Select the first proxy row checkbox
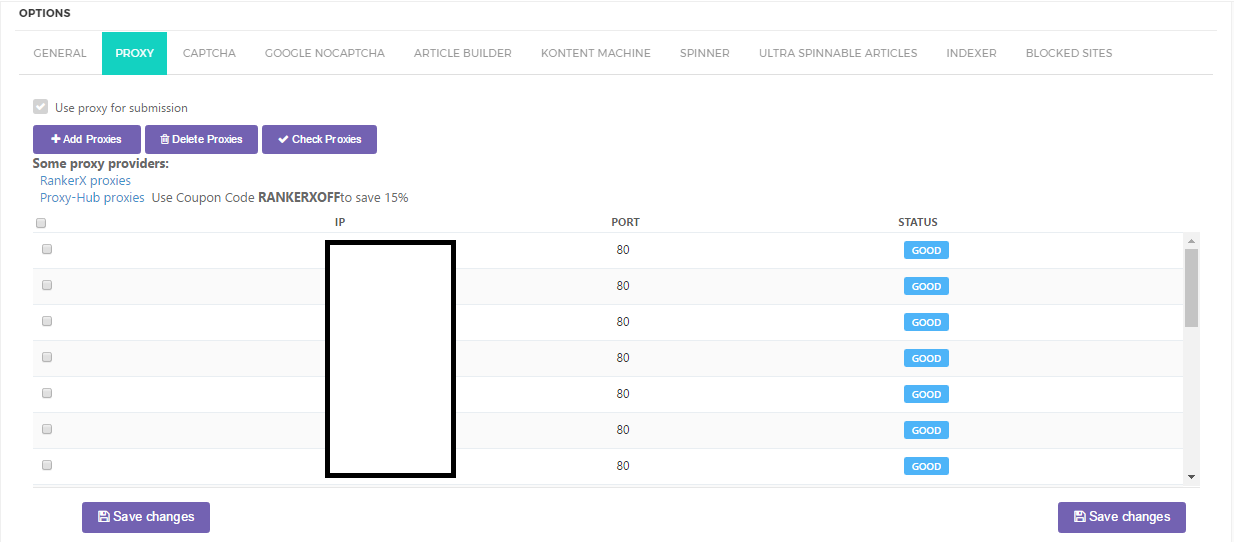This screenshot has width=1234, height=542. 47,249
